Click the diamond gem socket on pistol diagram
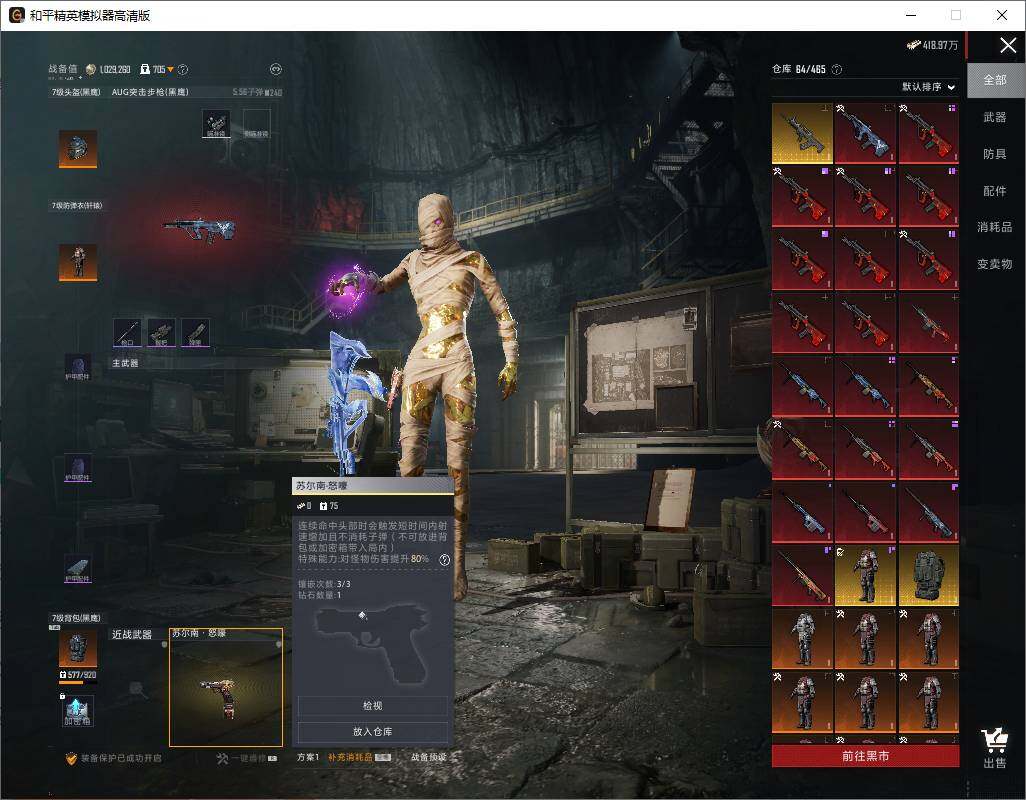 pos(363,616)
